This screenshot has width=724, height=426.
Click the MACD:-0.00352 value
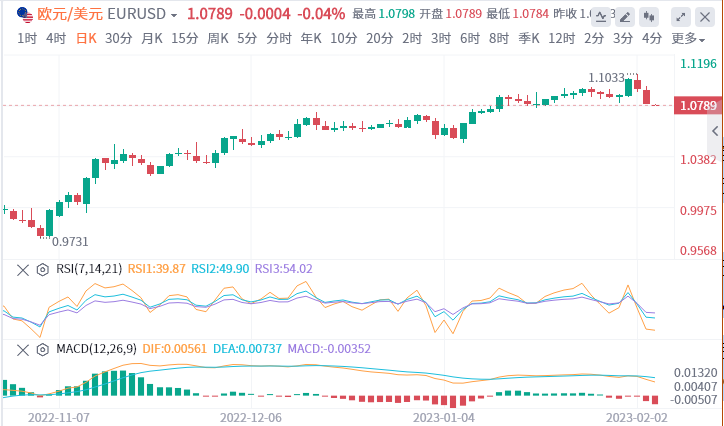(x=329, y=348)
